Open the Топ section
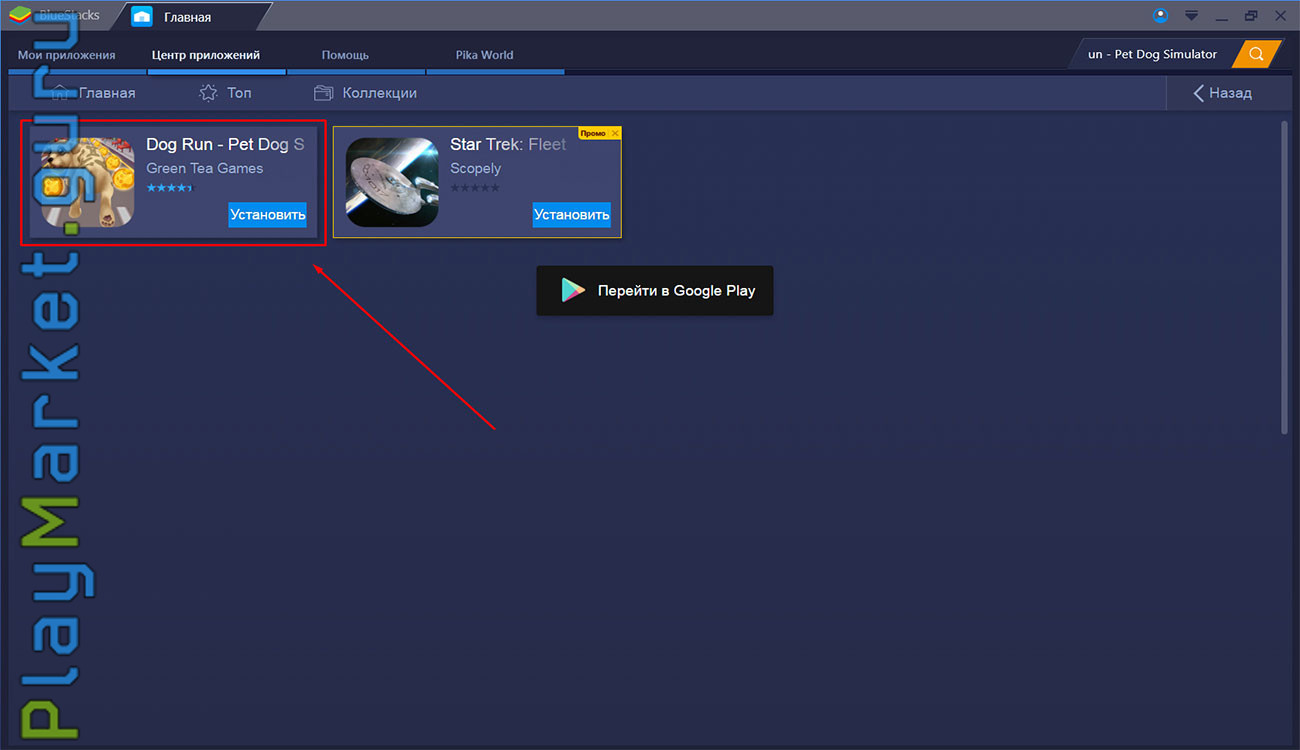The width and height of the screenshot is (1300, 750). coord(226,93)
